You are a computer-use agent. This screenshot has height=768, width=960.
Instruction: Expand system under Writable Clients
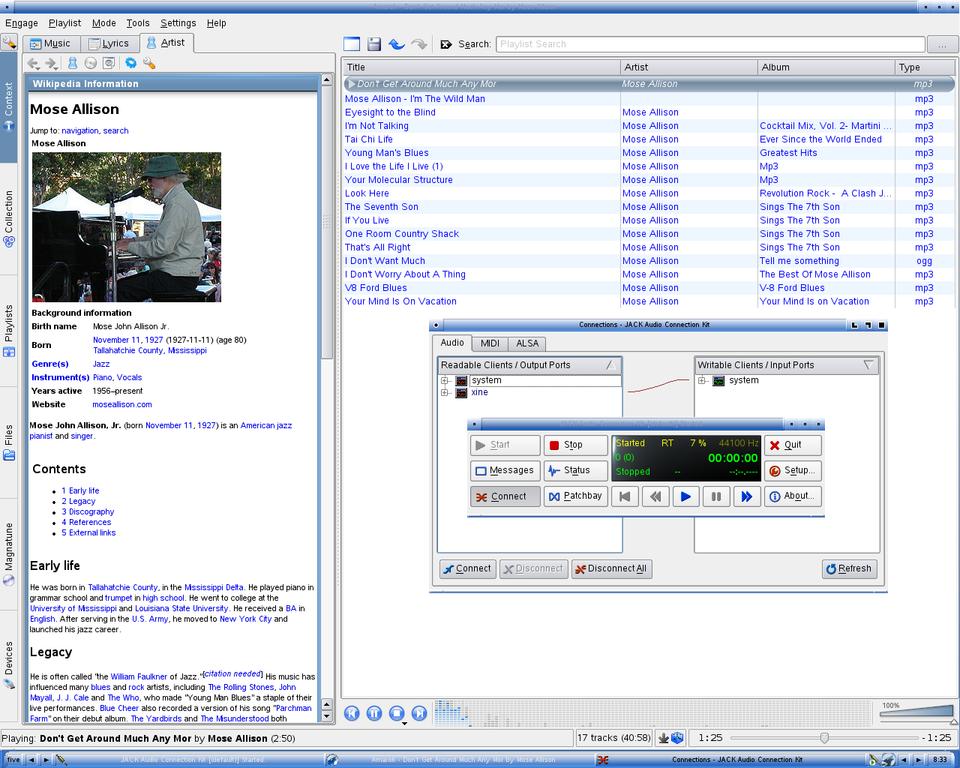click(x=702, y=381)
